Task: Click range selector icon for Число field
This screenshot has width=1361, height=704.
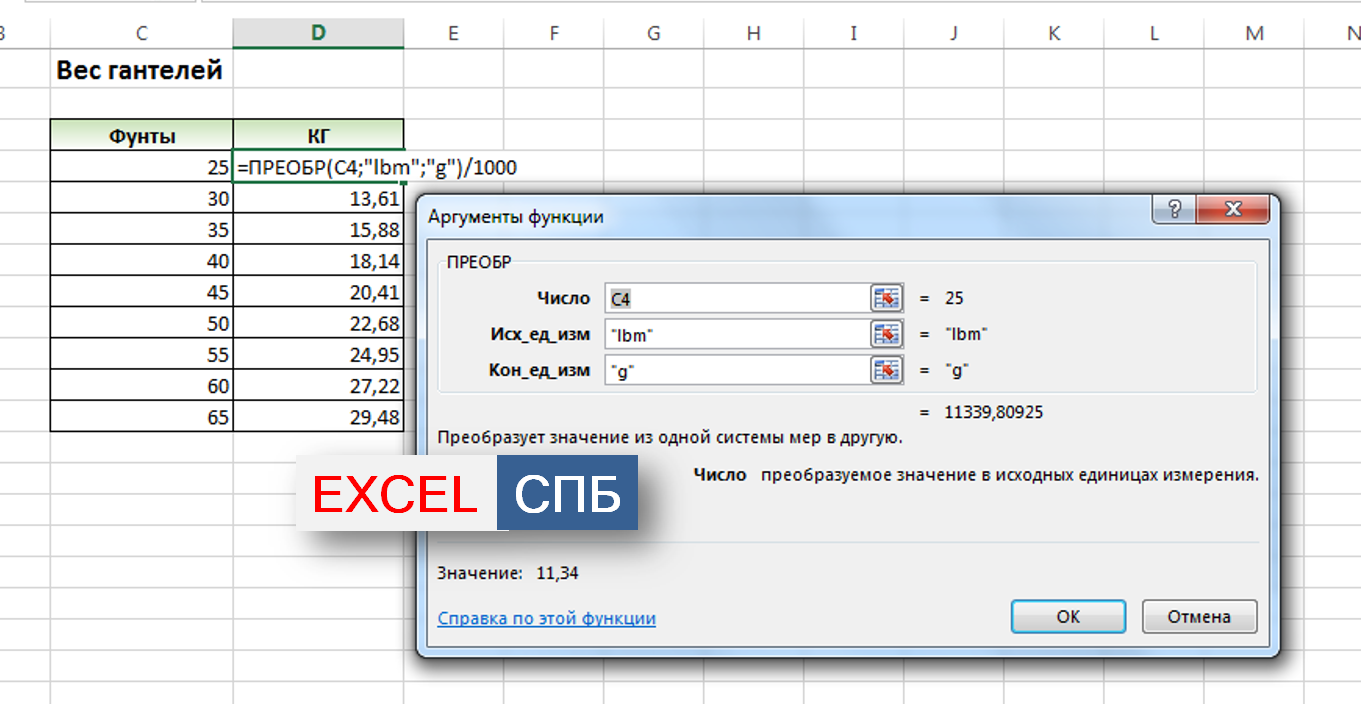Action: (886, 298)
